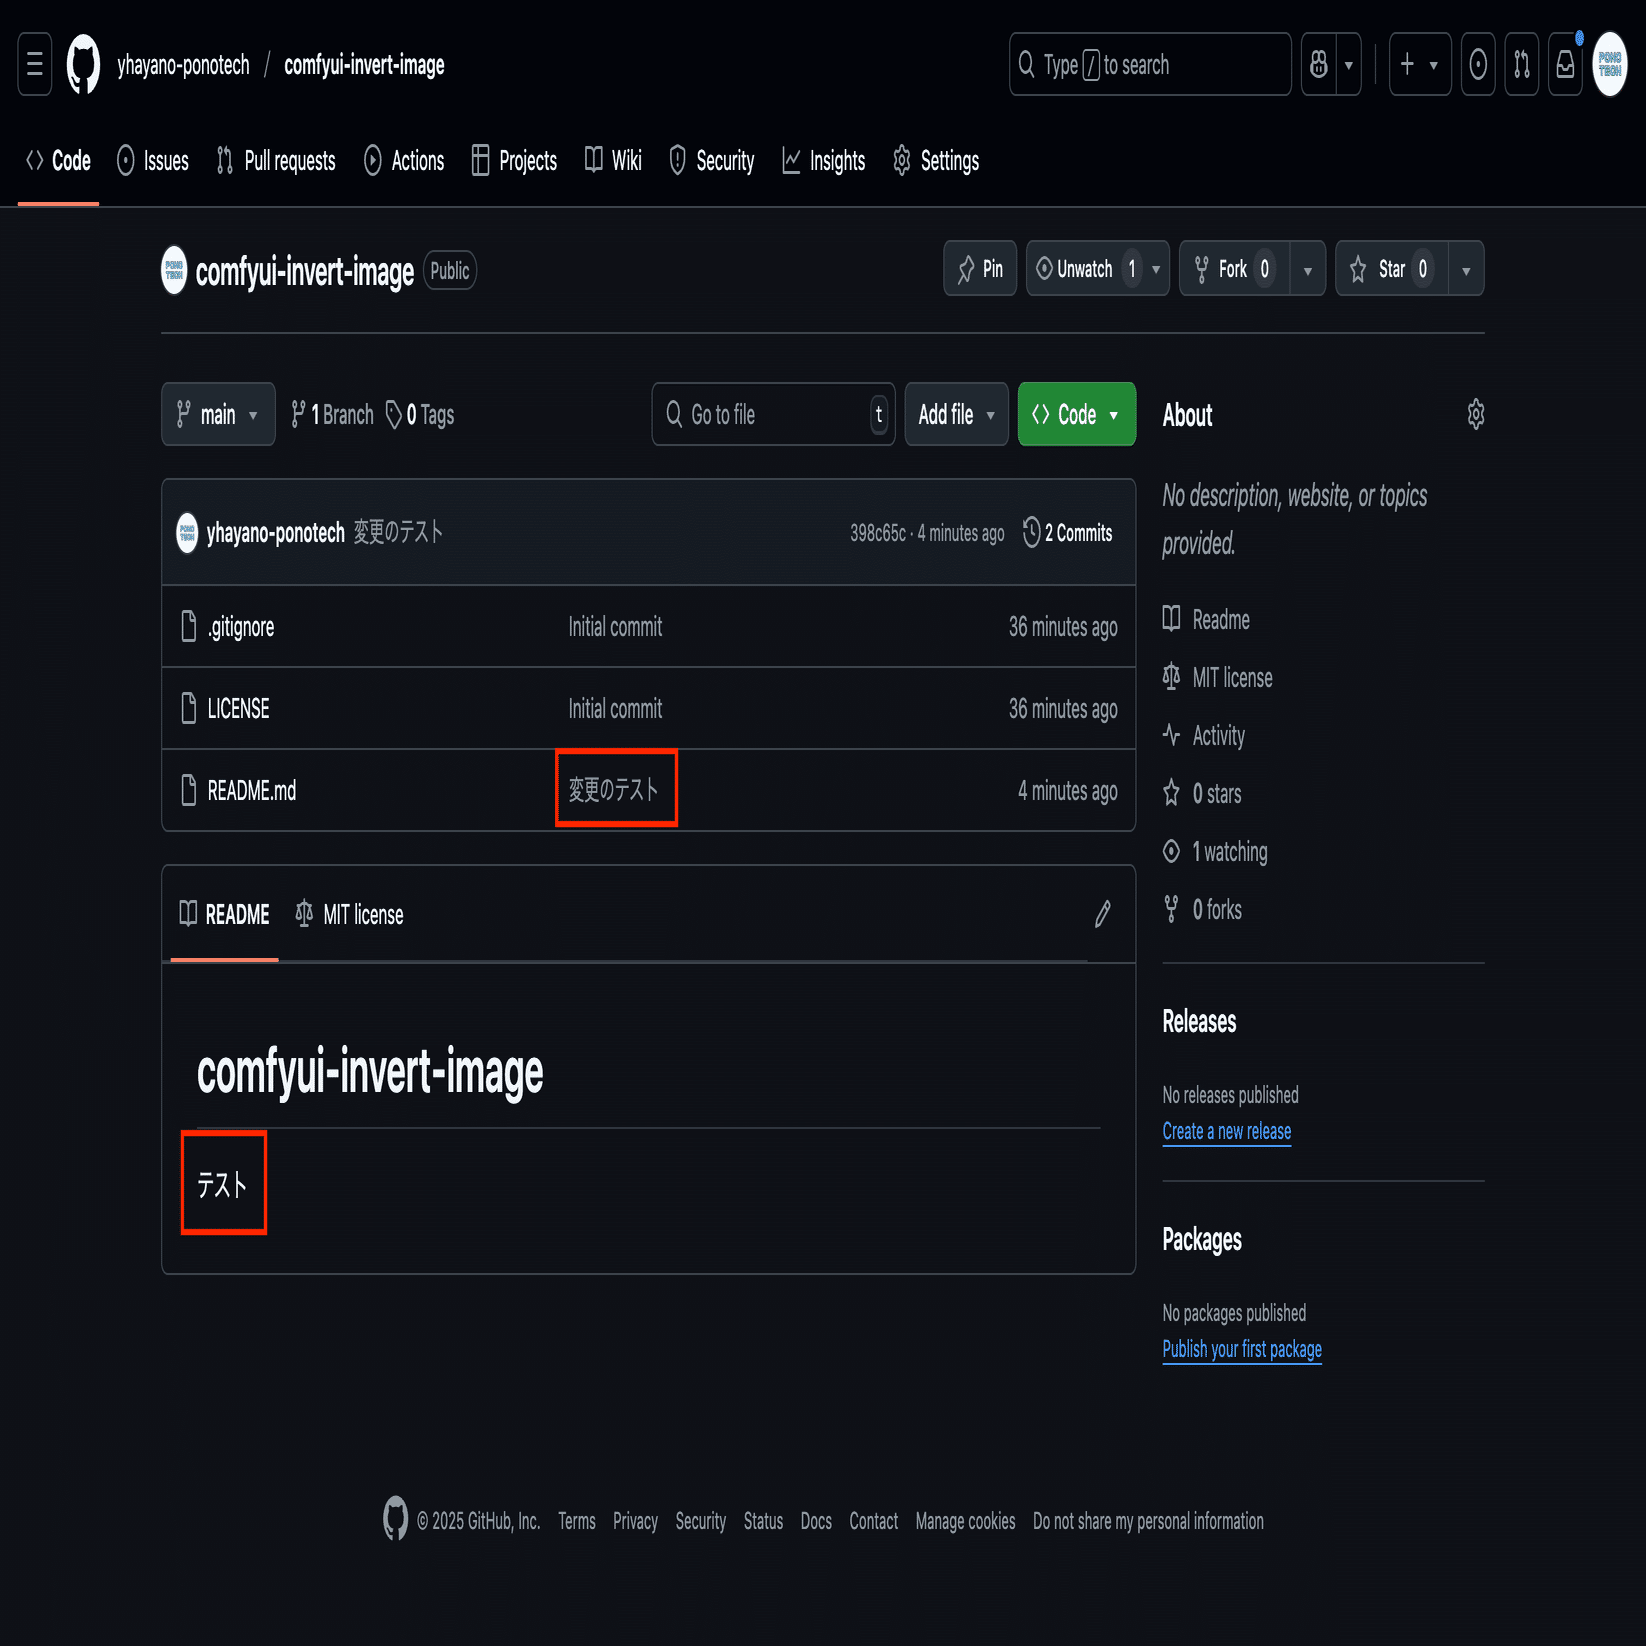View the 2 Commits history
The image size is (1646, 1646).
pos(1068,533)
